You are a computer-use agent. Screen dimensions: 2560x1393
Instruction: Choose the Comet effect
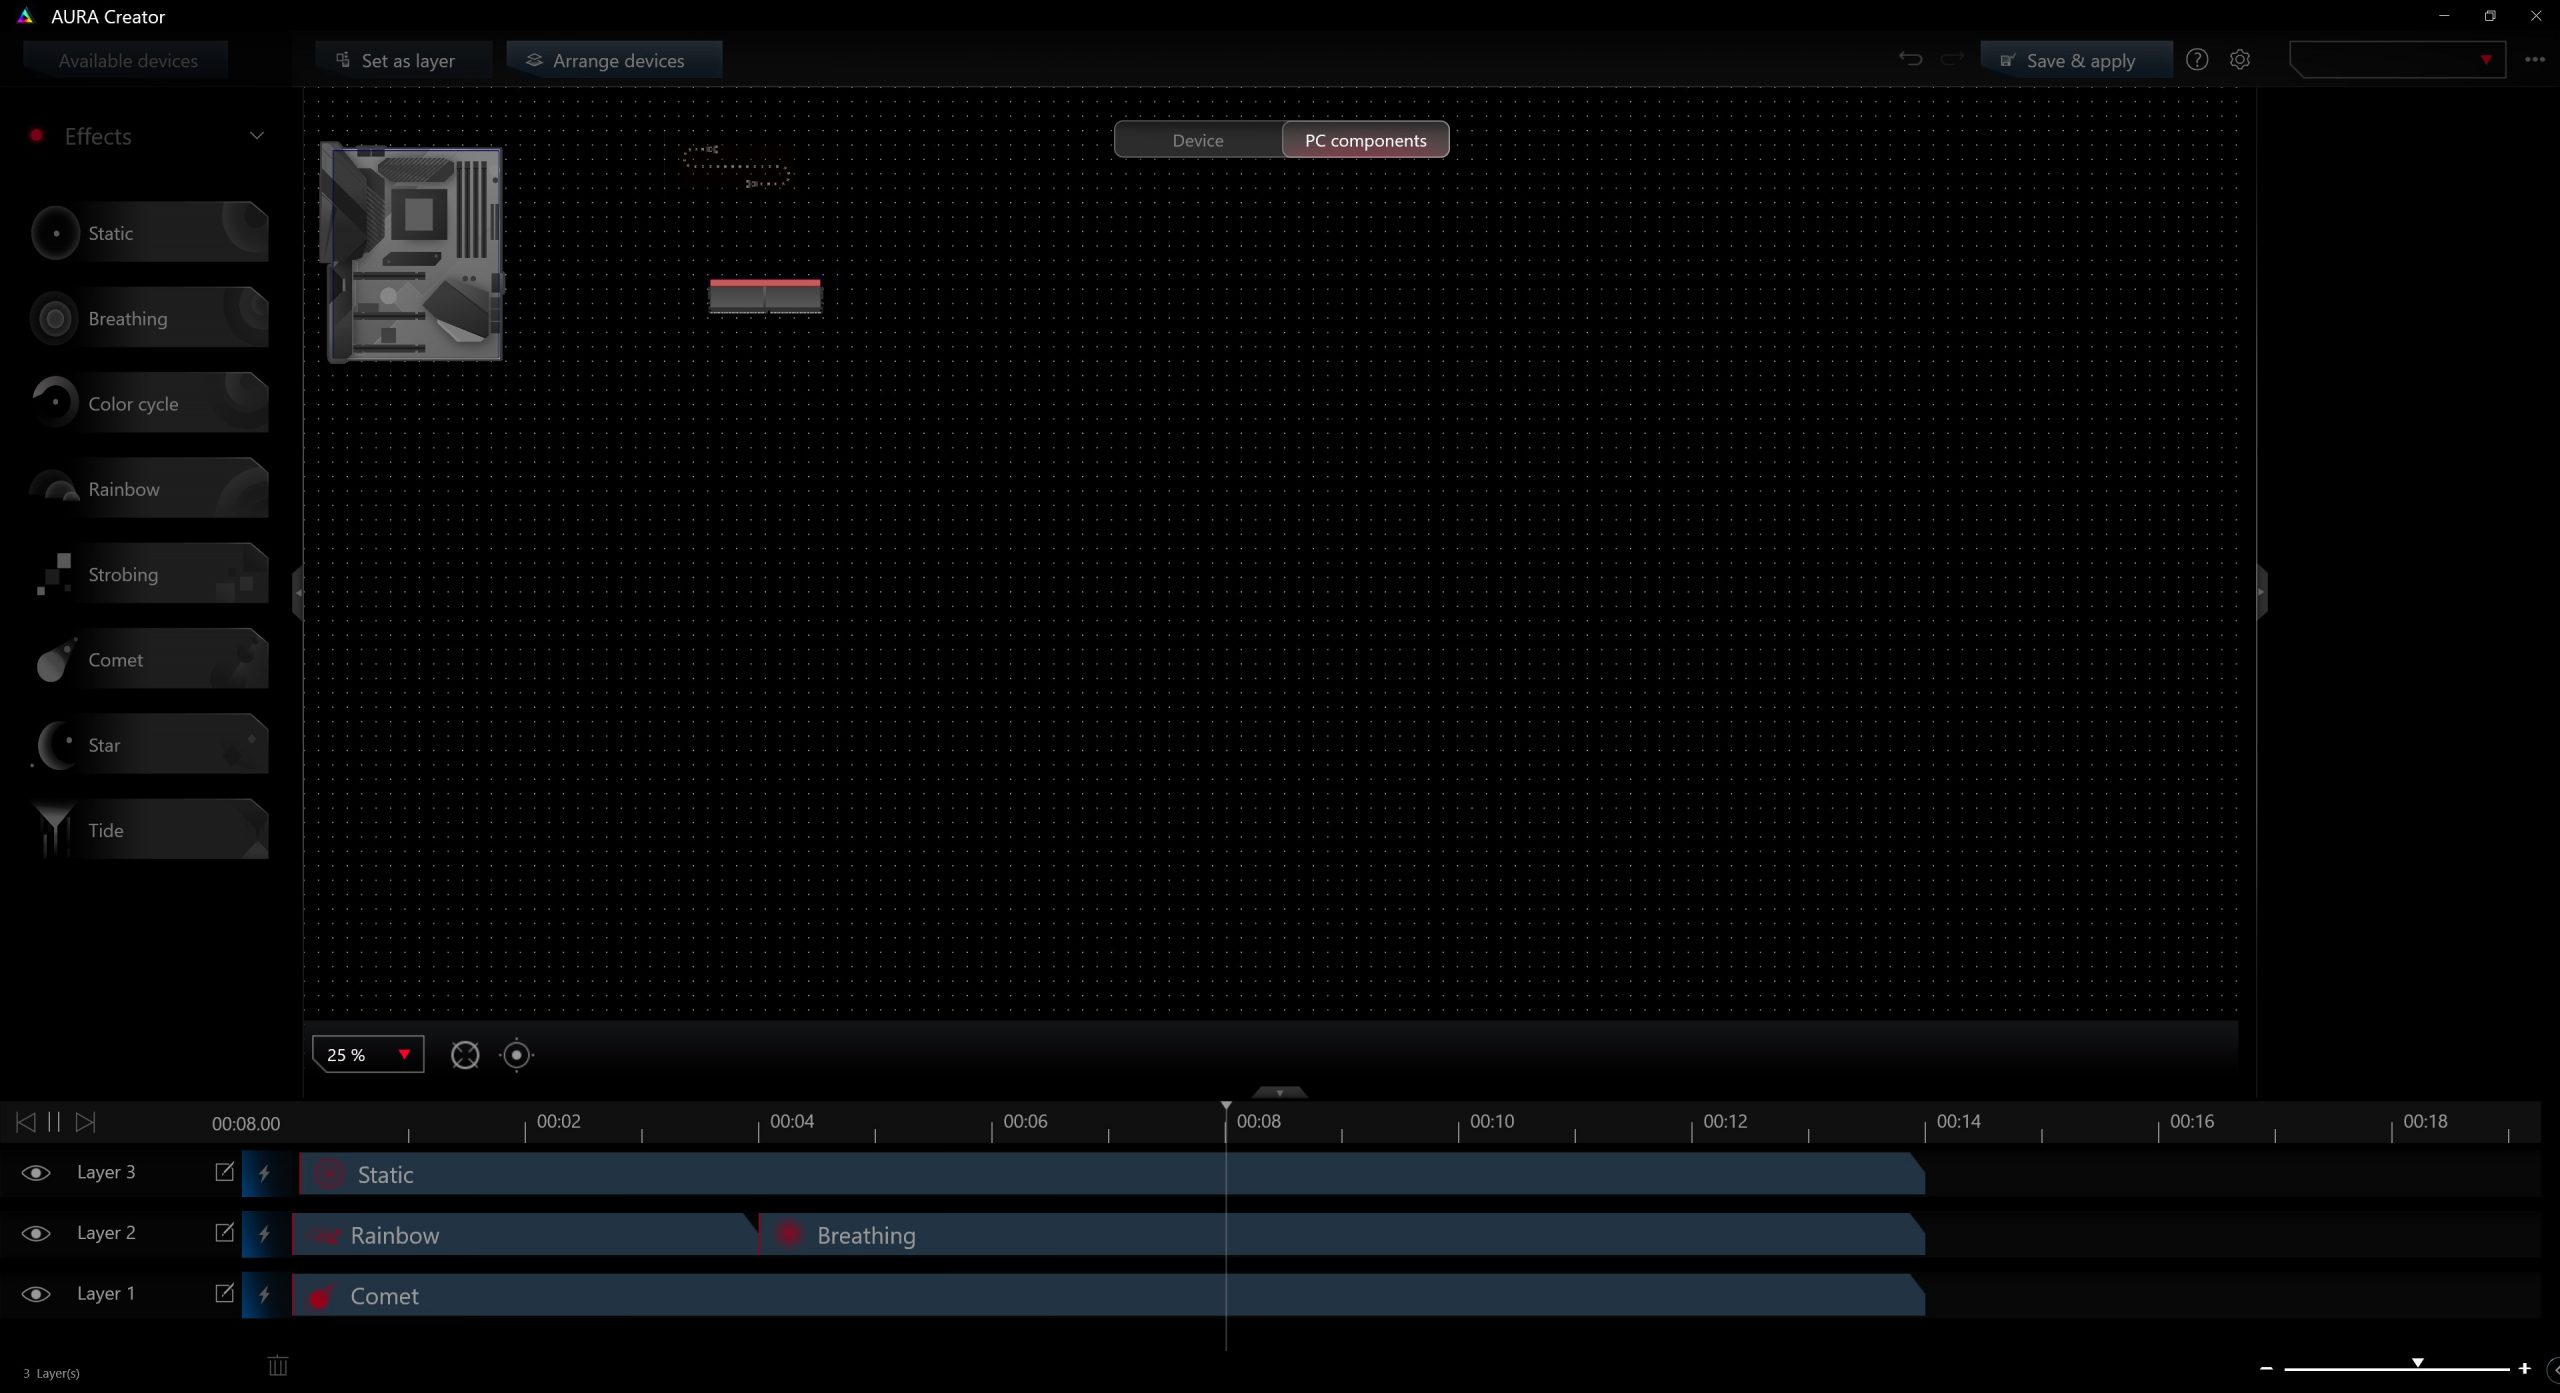[x=149, y=659]
